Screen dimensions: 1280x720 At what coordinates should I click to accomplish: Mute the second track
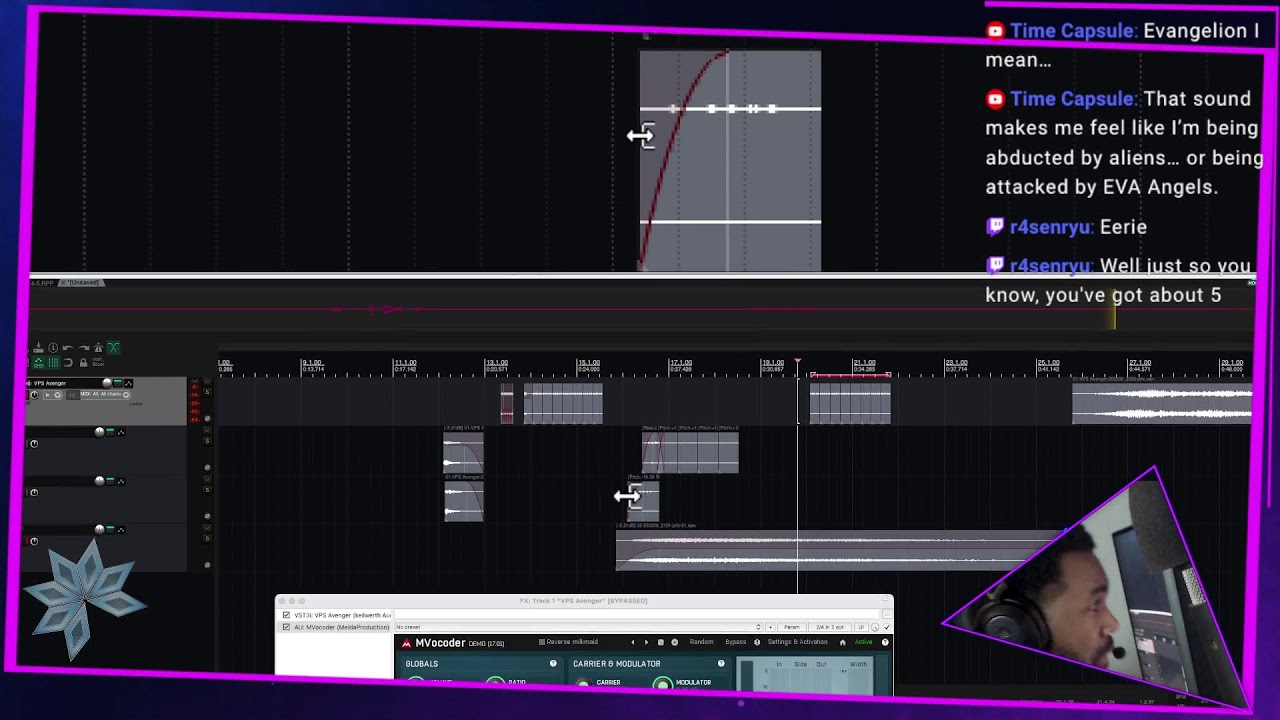[207, 431]
